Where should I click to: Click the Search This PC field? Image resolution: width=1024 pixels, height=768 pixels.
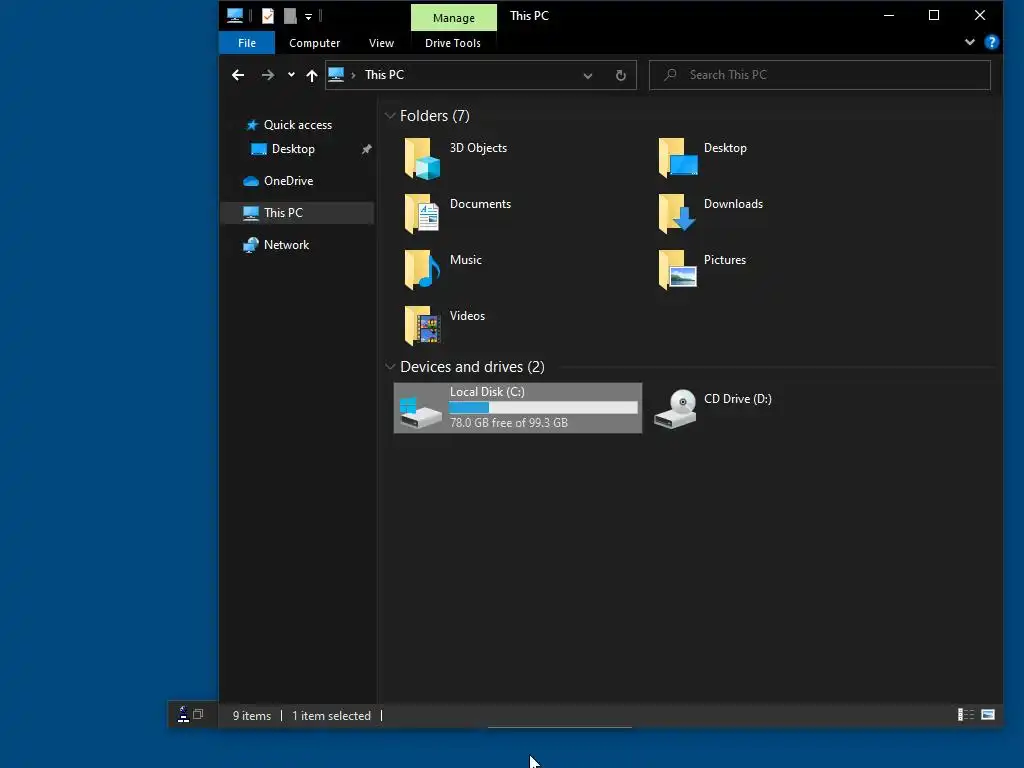[820, 75]
